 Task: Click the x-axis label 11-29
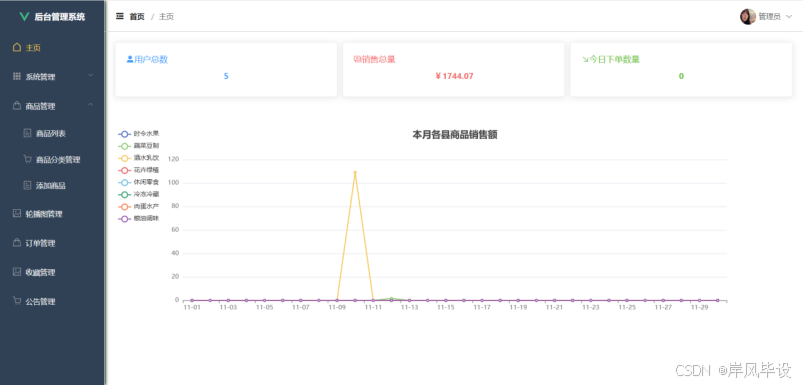(x=699, y=308)
